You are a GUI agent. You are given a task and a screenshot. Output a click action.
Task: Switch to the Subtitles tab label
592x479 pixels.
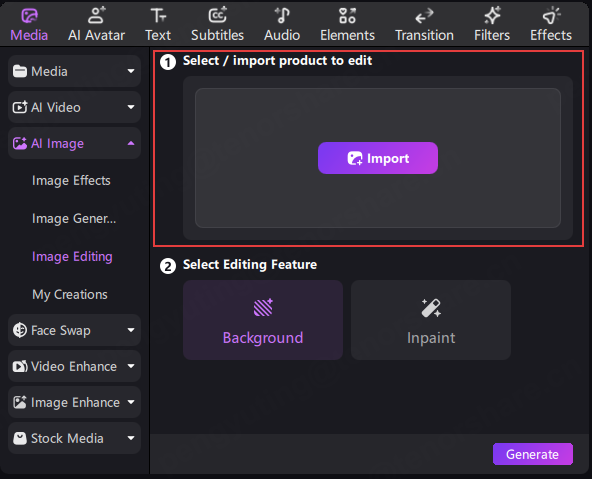[x=217, y=35]
